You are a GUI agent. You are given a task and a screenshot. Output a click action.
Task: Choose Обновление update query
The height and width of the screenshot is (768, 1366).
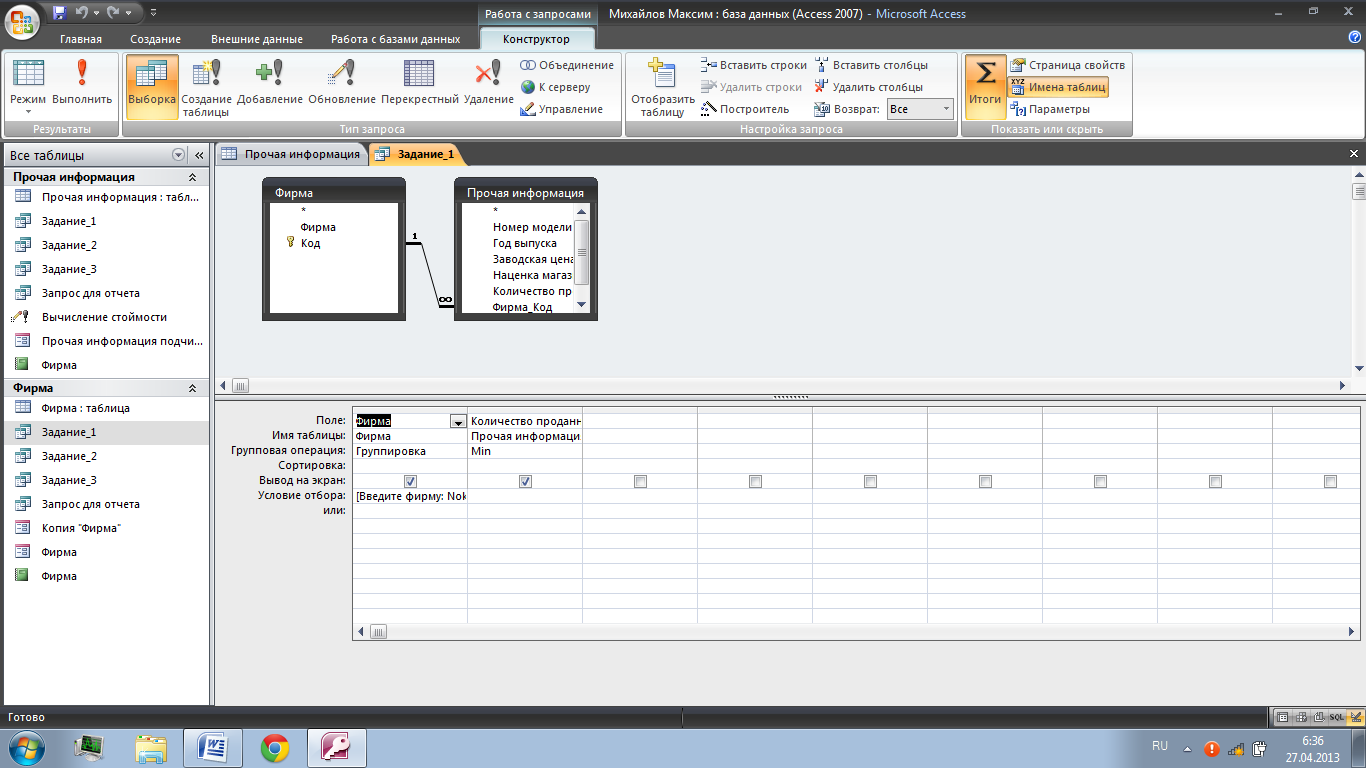(342, 86)
